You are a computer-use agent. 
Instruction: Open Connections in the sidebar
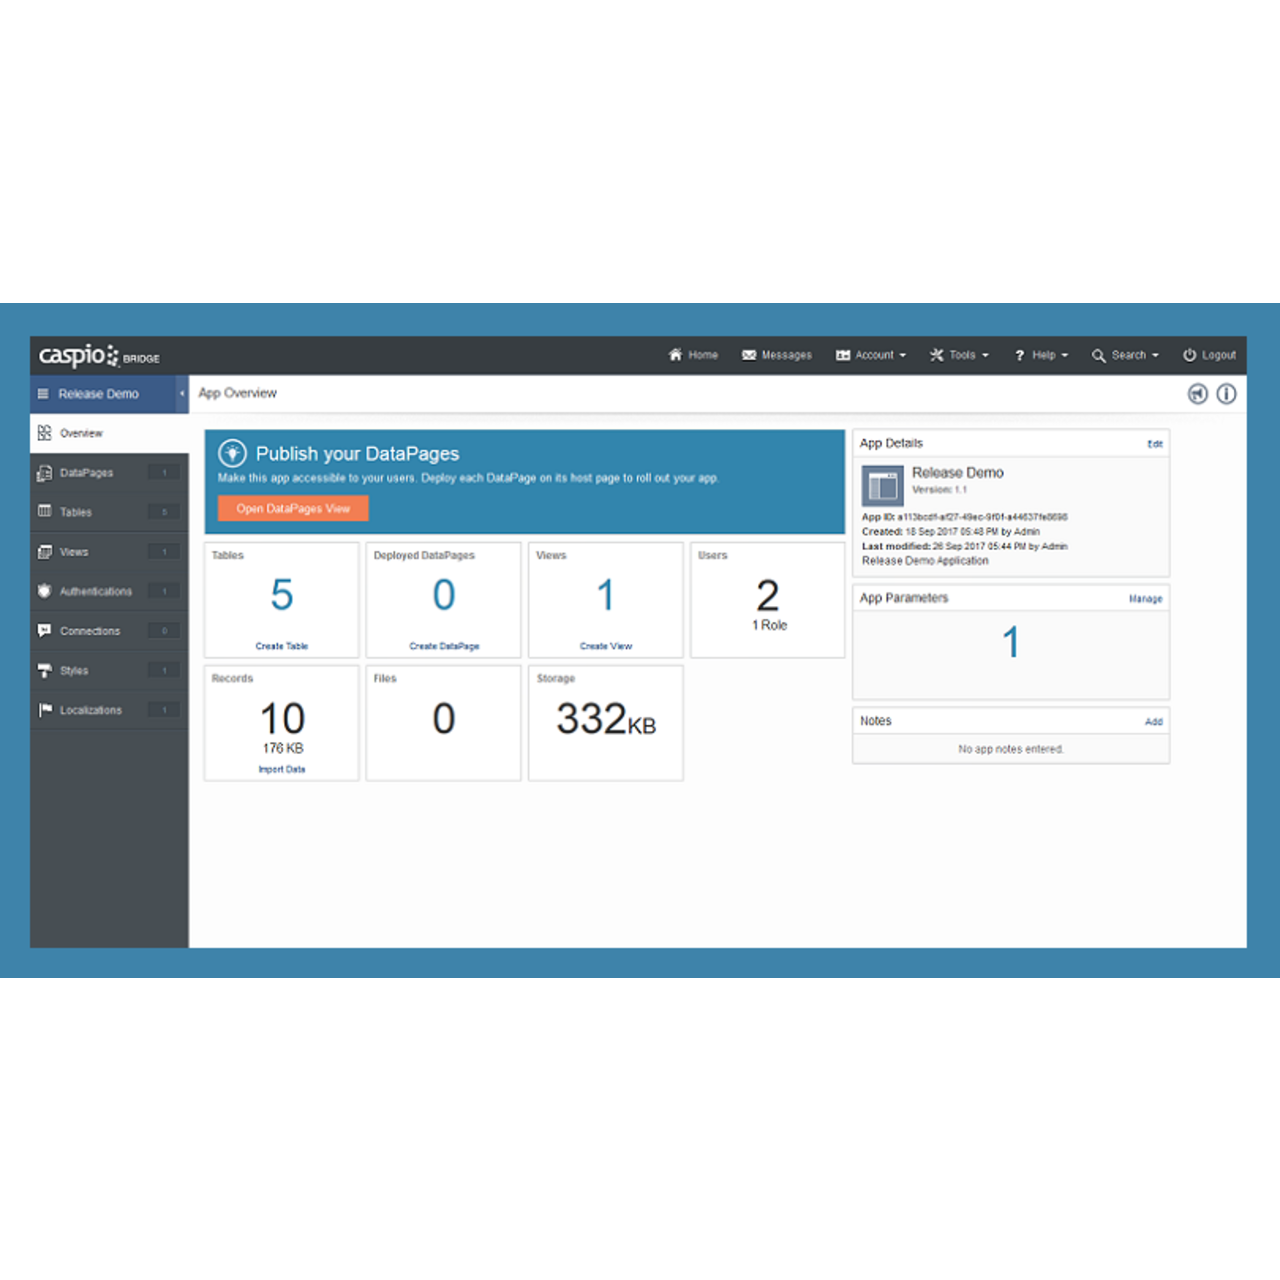coord(89,631)
